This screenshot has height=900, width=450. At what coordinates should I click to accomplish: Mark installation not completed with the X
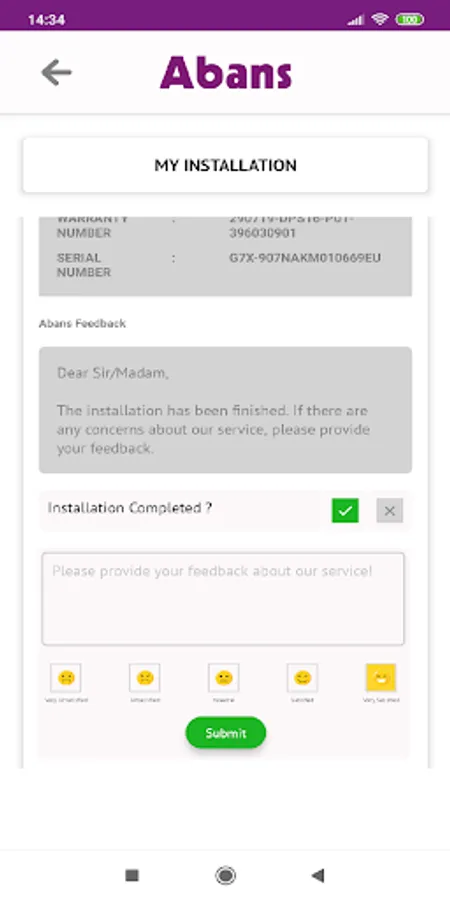(x=390, y=510)
